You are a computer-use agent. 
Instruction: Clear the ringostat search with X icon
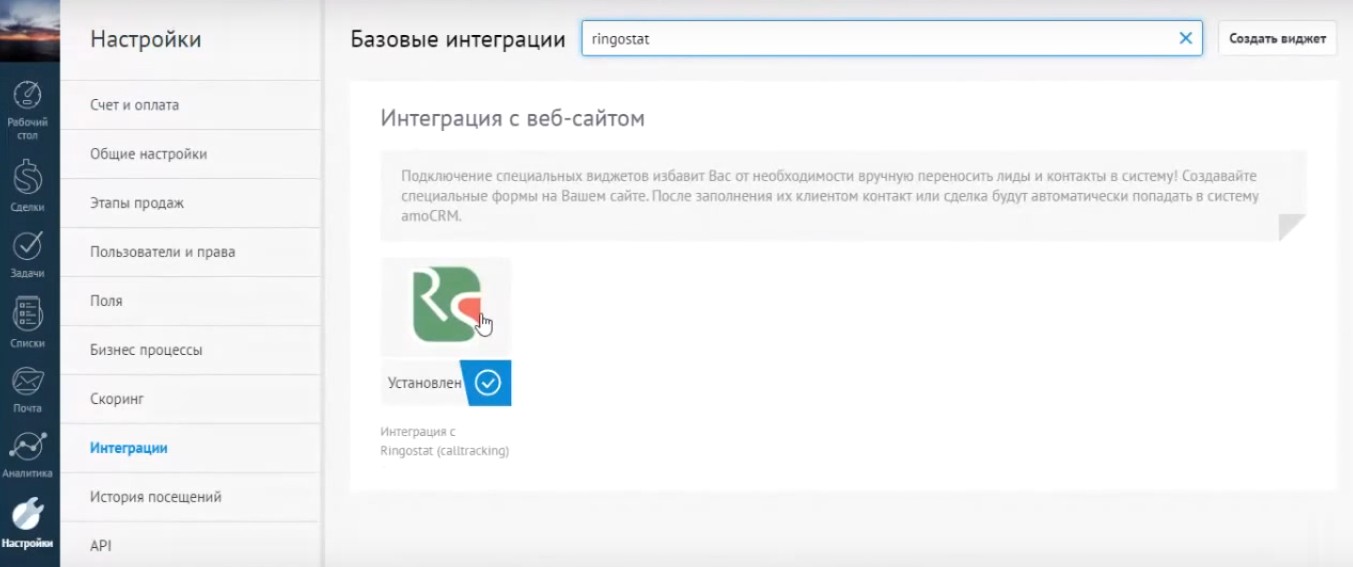click(1186, 38)
